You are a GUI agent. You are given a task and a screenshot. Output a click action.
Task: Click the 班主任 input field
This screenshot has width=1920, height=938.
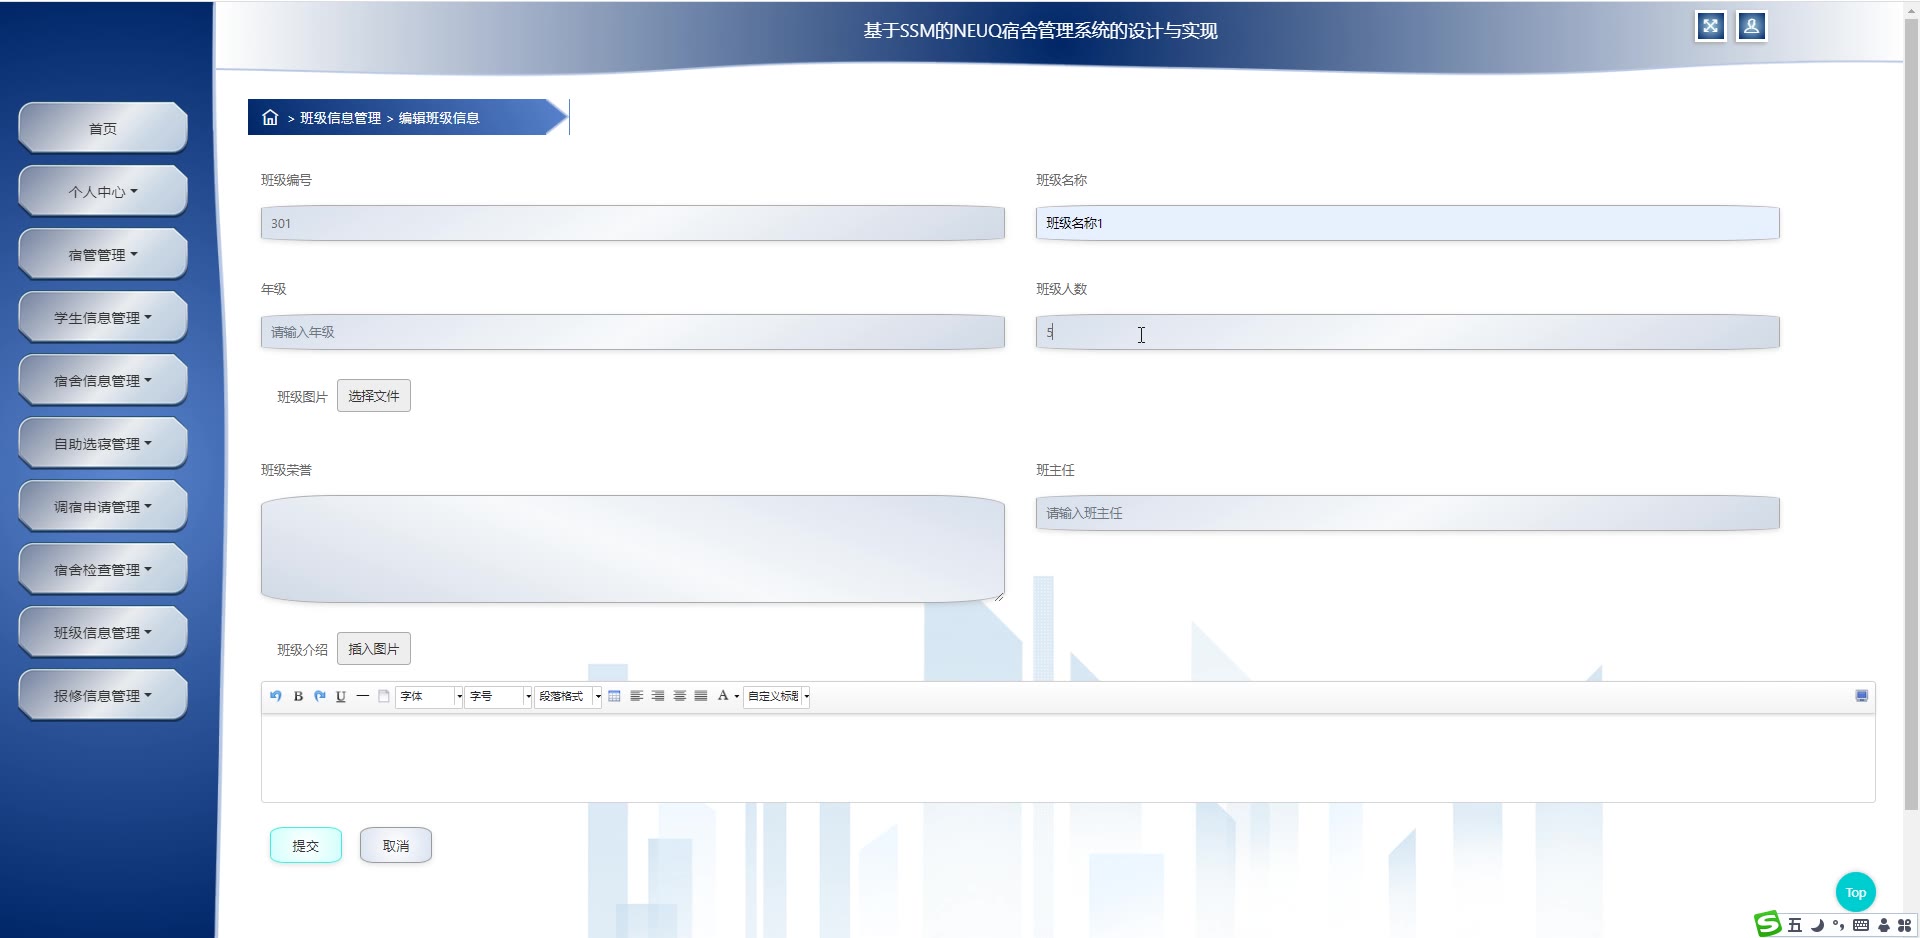click(1408, 513)
